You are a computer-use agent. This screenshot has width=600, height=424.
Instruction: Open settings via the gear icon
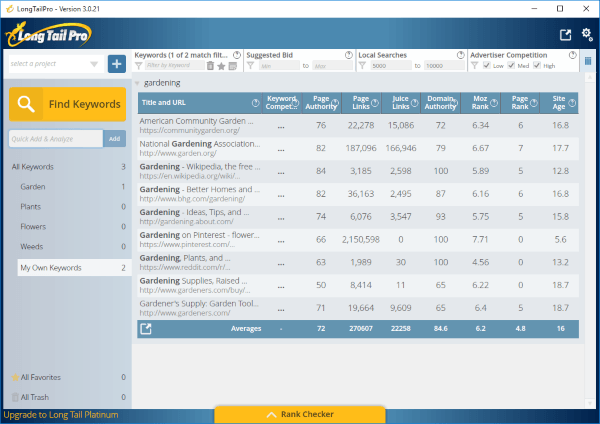click(x=587, y=34)
